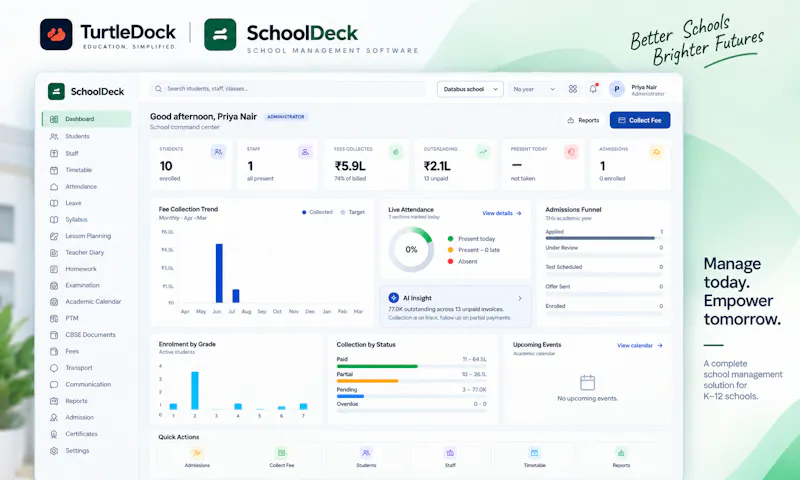Click the 0% attendance donut chart
This screenshot has height=480, width=800.
pos(411,249)
